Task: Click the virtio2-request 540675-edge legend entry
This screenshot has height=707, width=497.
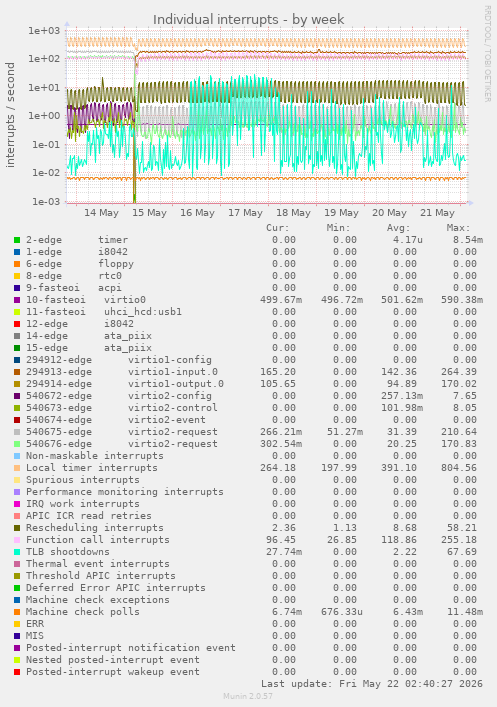Action: tap(122, 432)
